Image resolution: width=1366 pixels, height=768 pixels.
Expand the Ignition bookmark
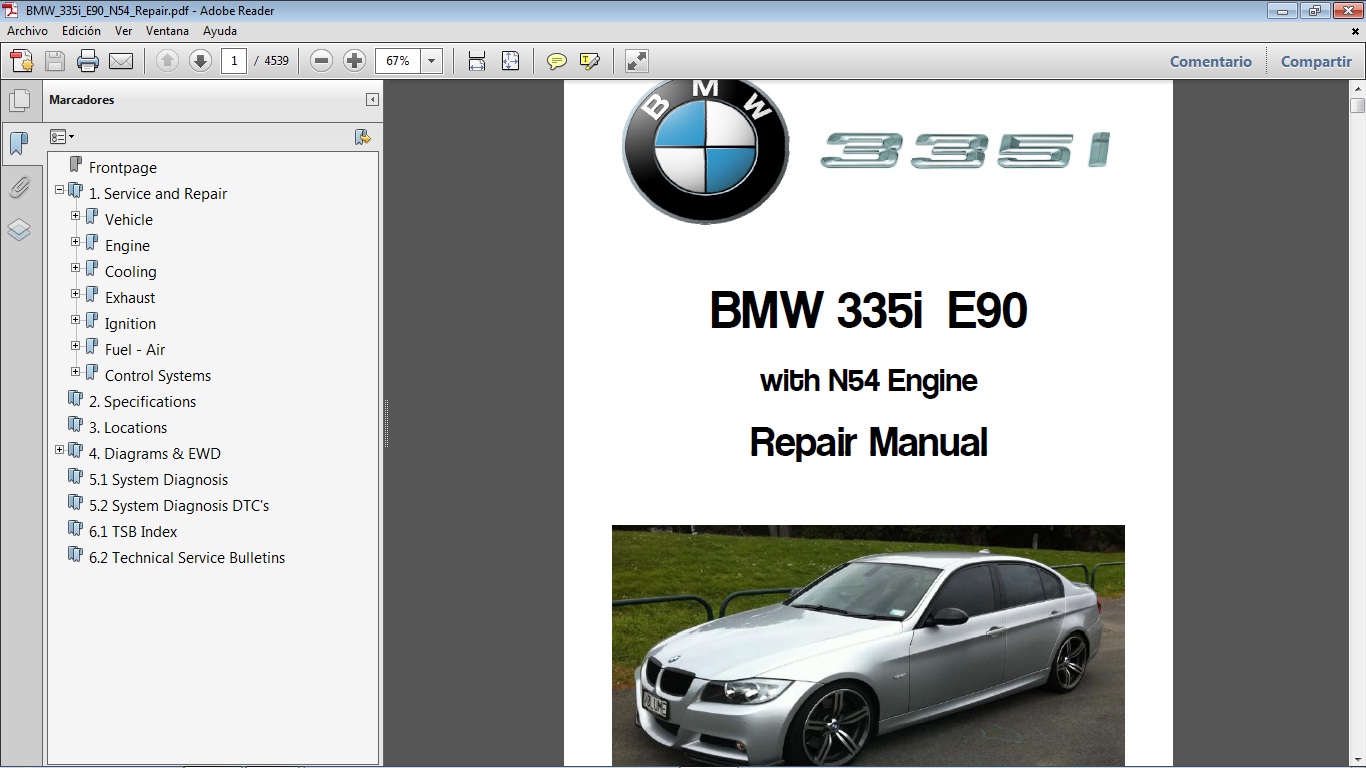(x=76, y=319)
